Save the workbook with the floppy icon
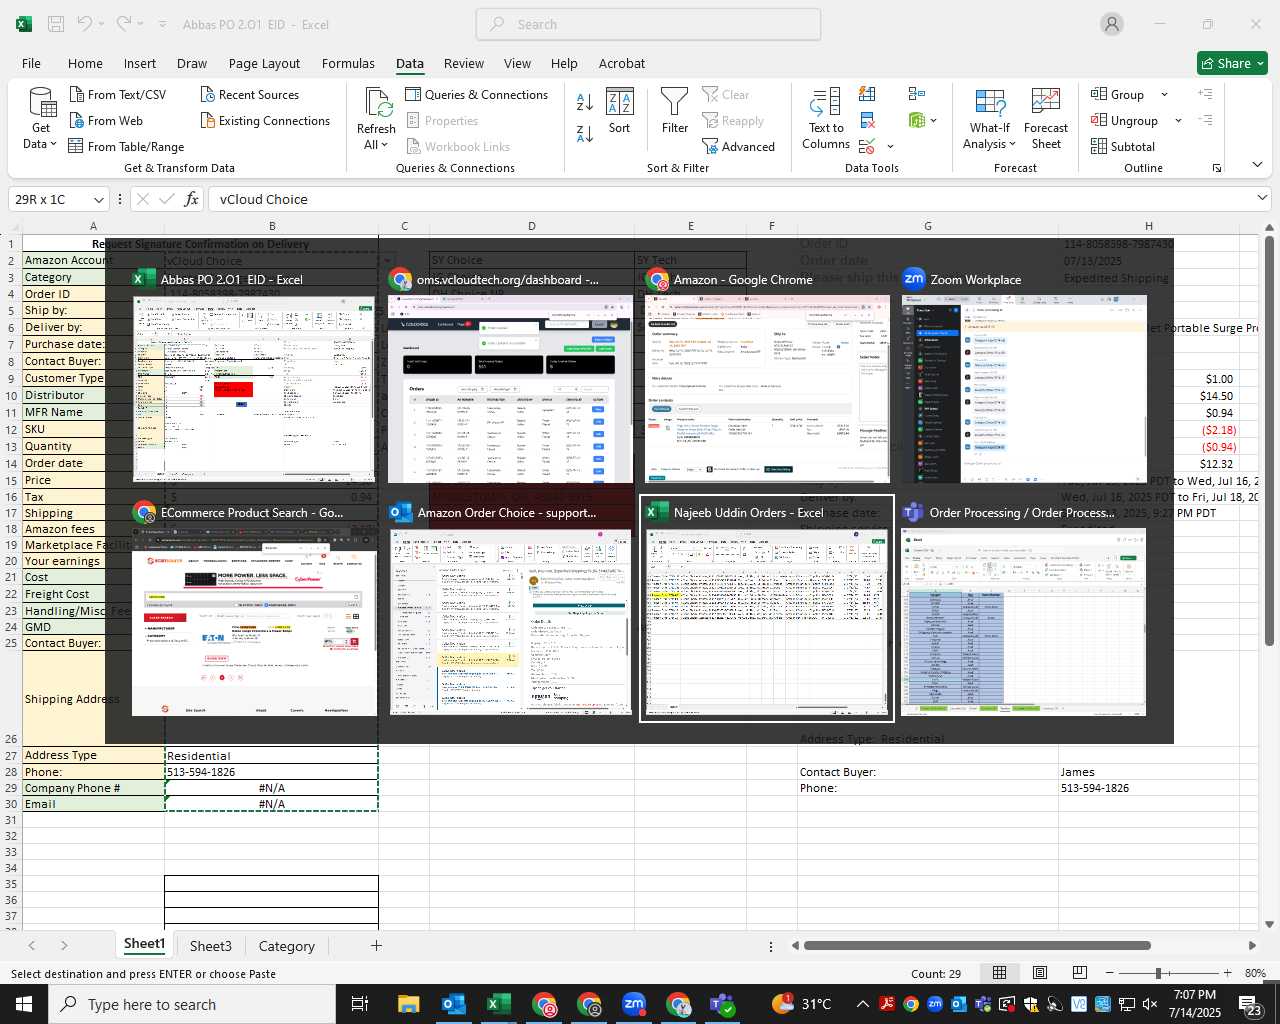The image size is (1280, 1024). [x=56, y=24]
